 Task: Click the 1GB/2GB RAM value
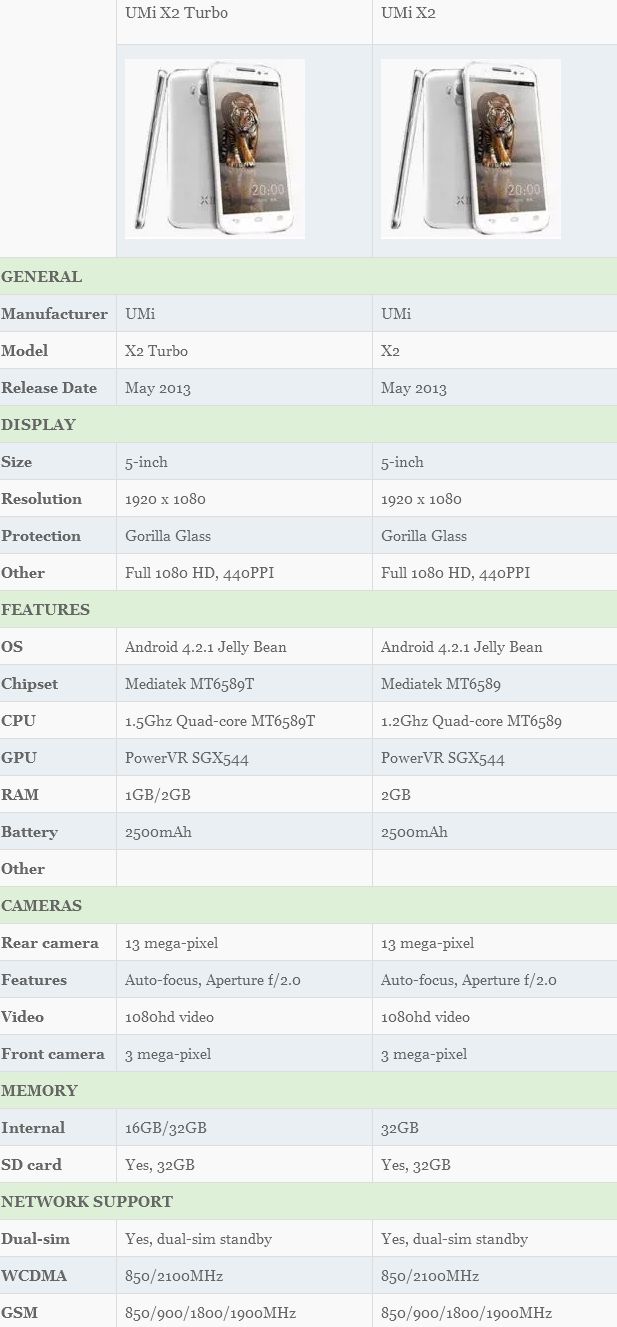point(158,796)
